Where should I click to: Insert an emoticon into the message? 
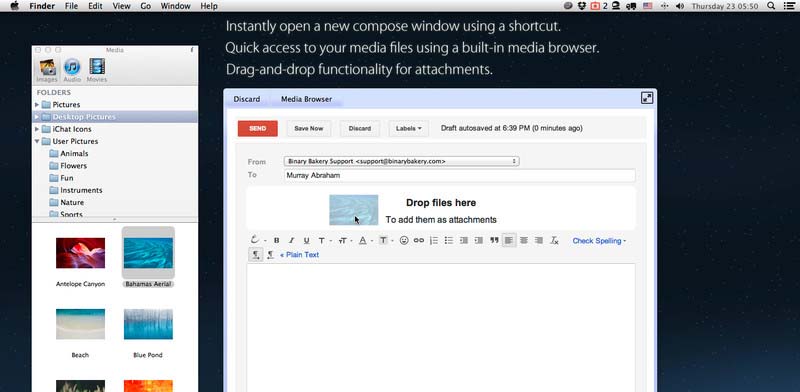[x=404, y=240]
